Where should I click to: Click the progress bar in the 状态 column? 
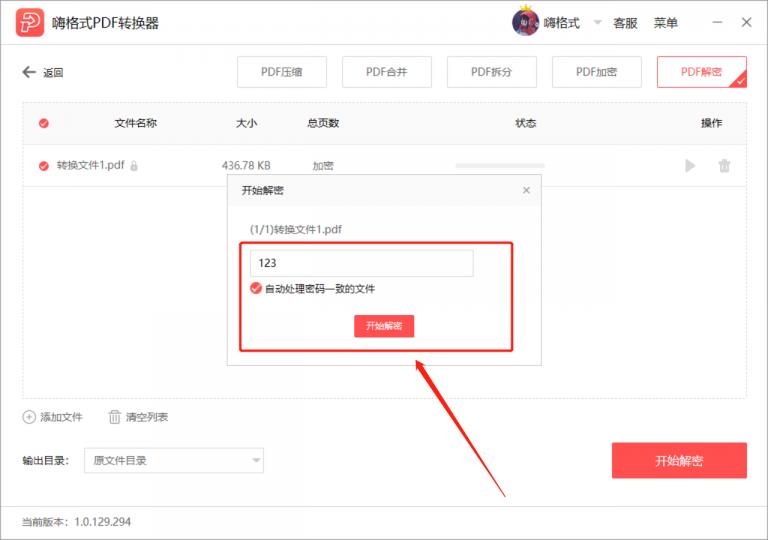(x=500, y=166)
